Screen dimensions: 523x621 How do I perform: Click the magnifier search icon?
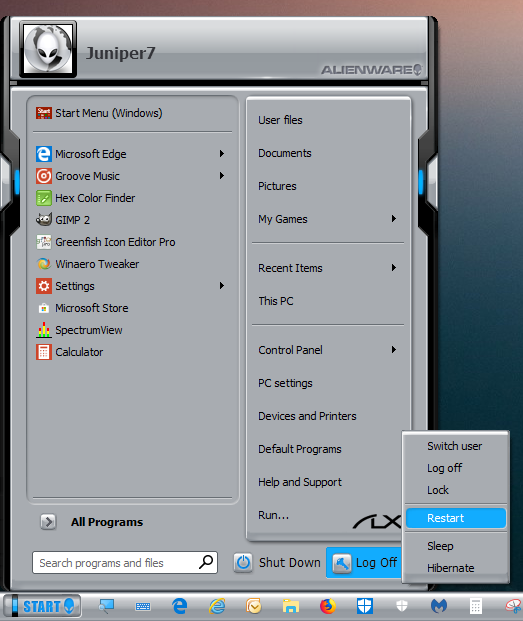click(206, 562)
